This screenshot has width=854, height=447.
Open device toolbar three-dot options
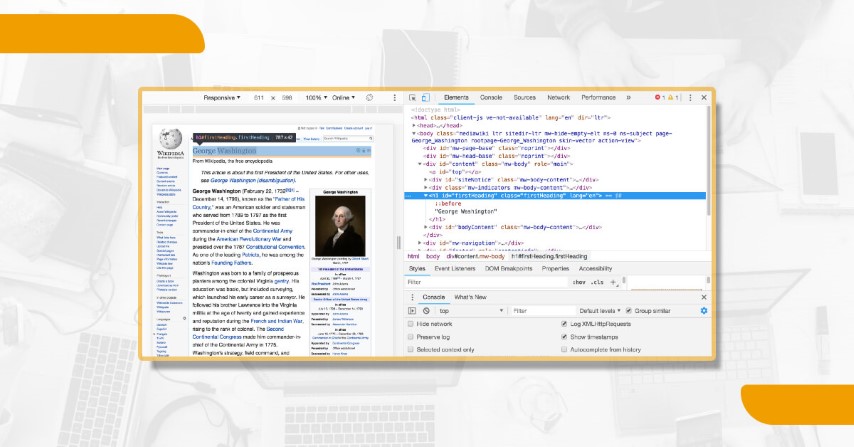(395, 97)
